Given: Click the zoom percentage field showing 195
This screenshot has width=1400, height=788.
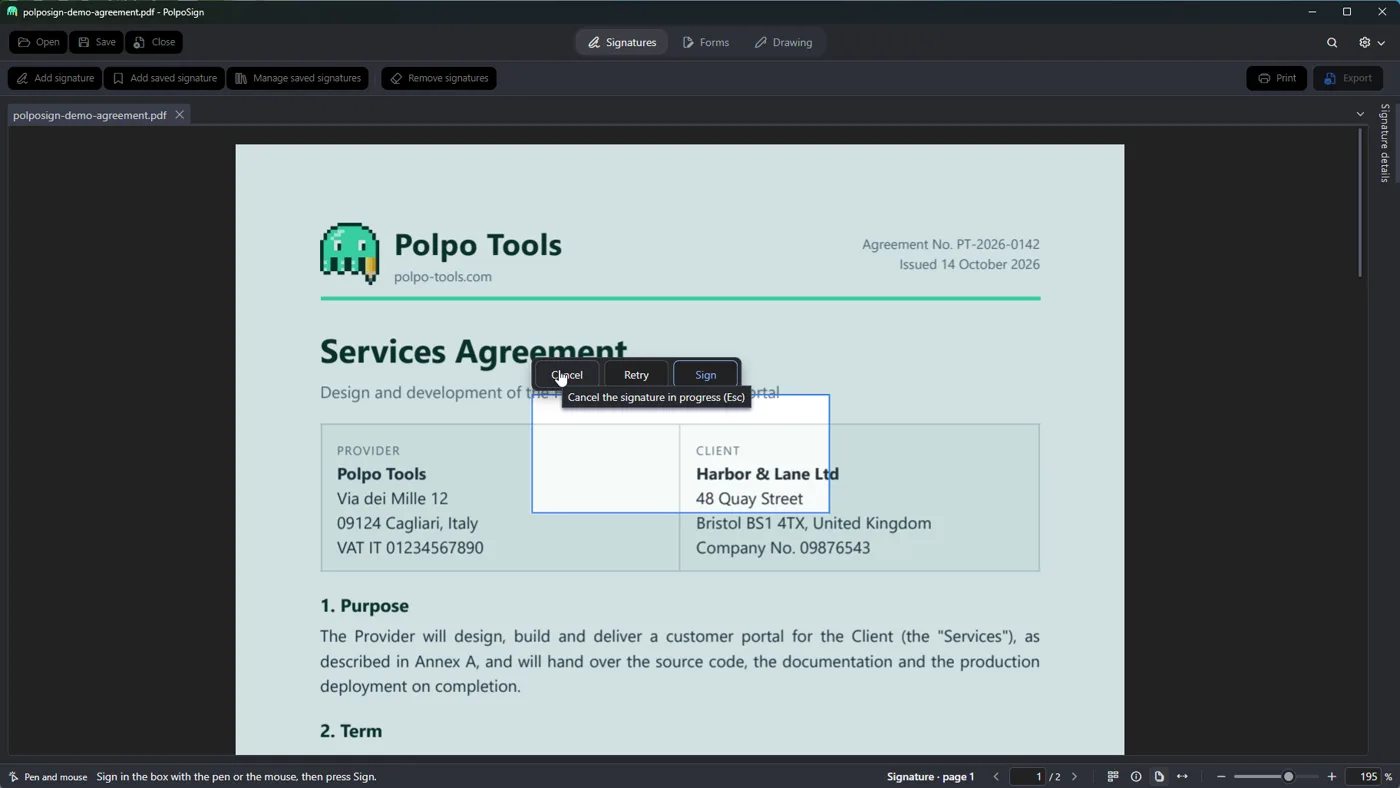Looking at the screenshot, I should 1364,777.
